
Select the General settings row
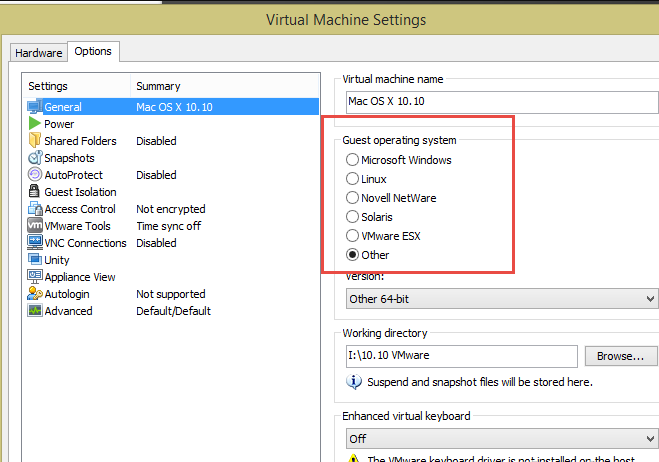pyautogui.click(x=171, y=107)
